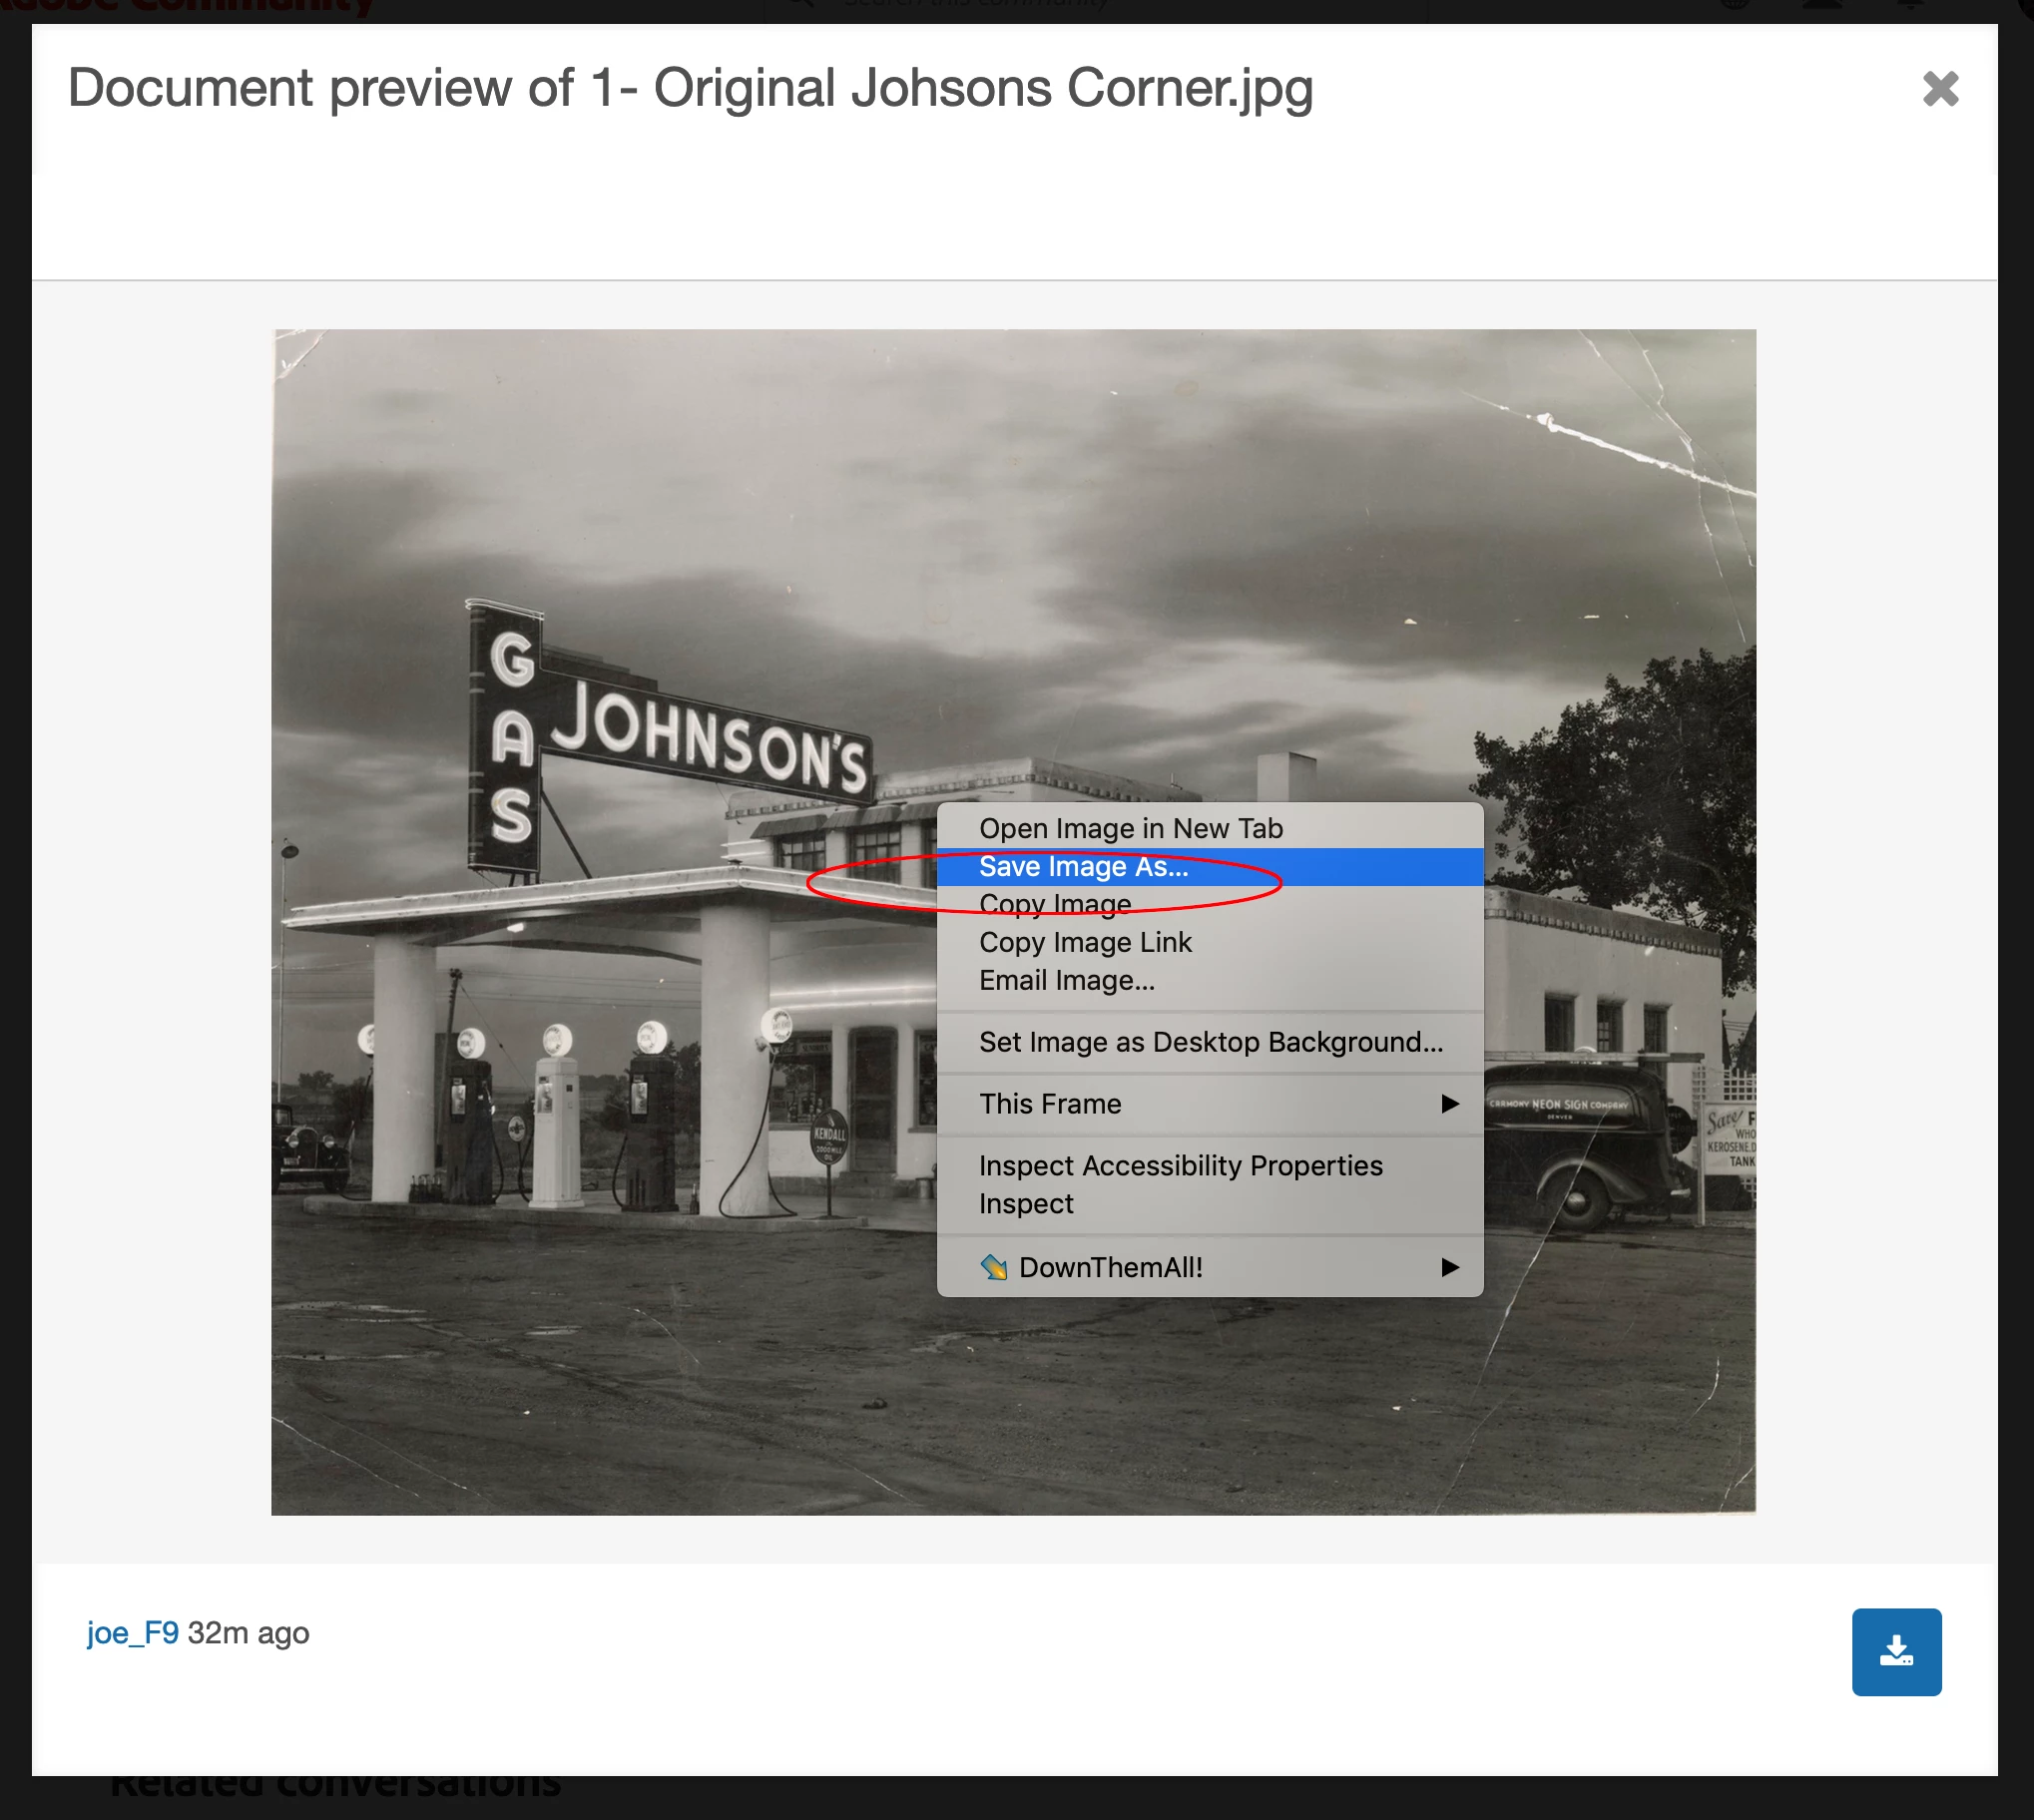The height and width of the screenshot is (1820, 2034).
Task: Click the DownThemAll! extension icon
Action: pos(993,1267)
